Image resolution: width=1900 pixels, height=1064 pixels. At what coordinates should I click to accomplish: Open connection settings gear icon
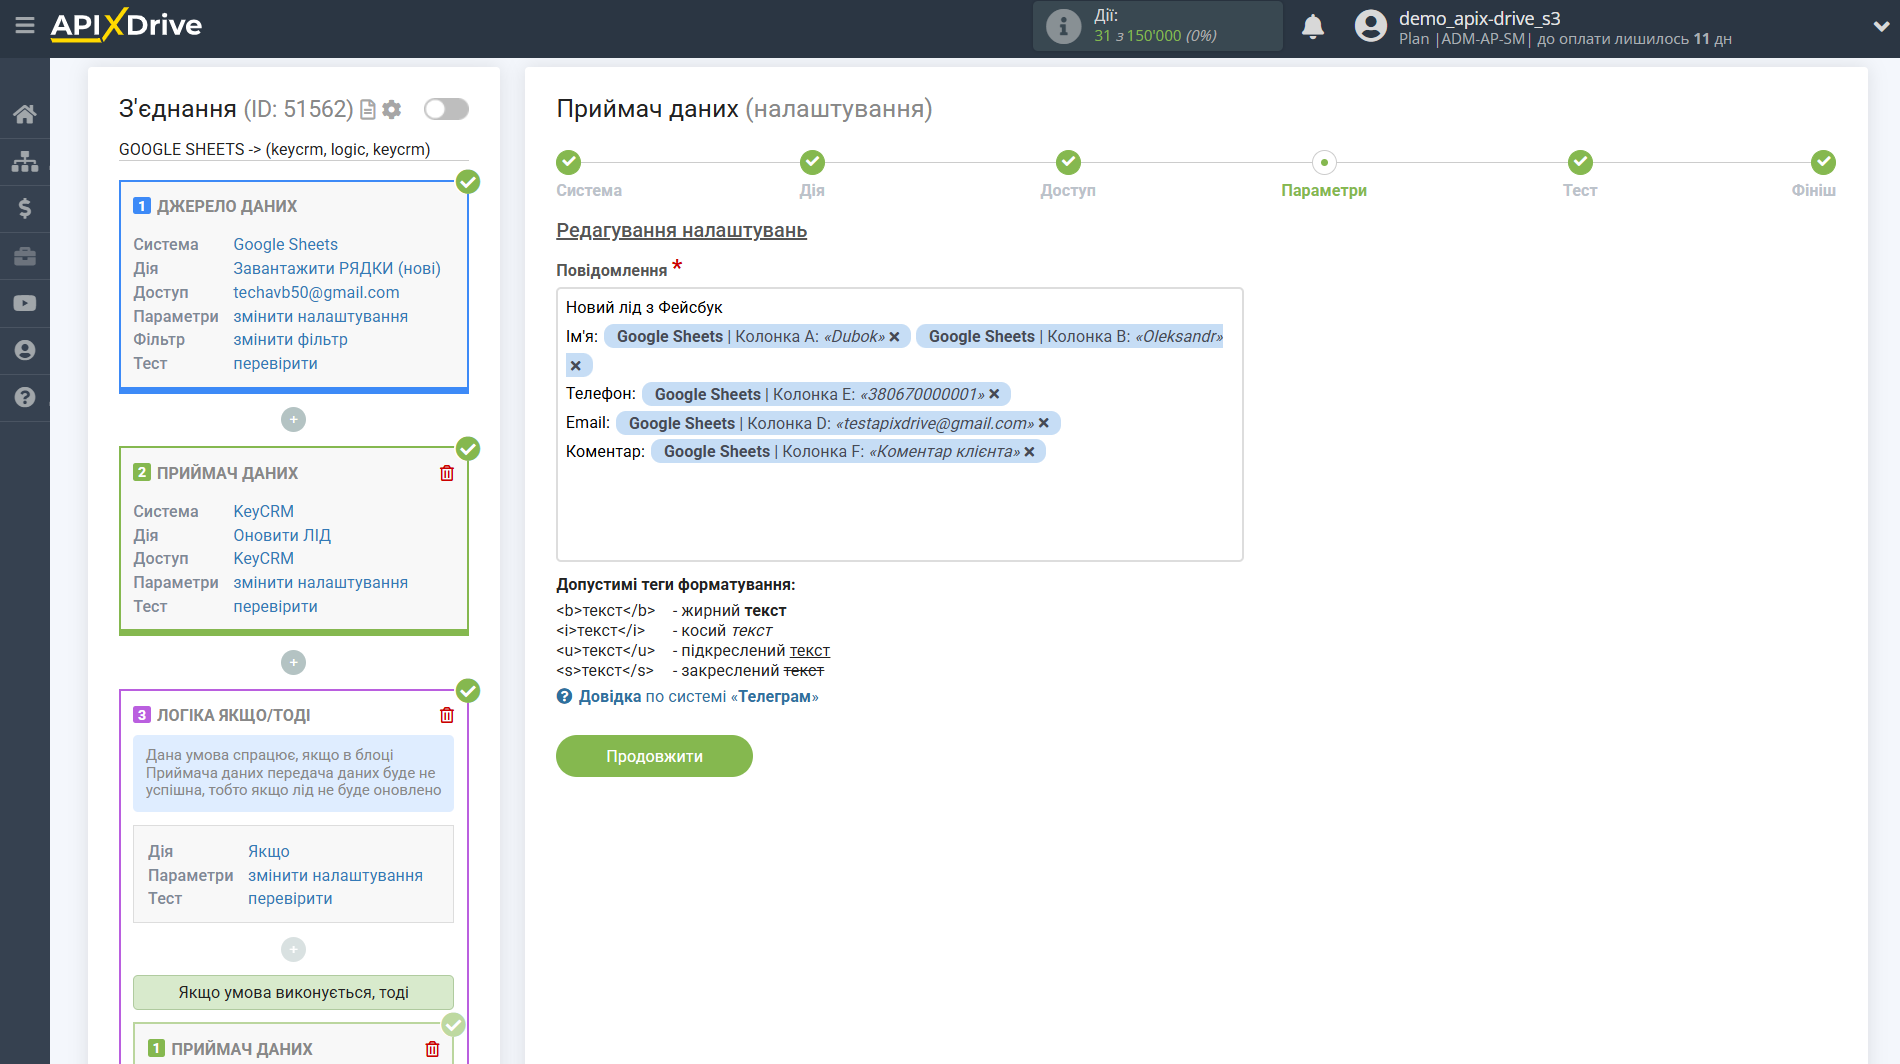pos(392,109)
